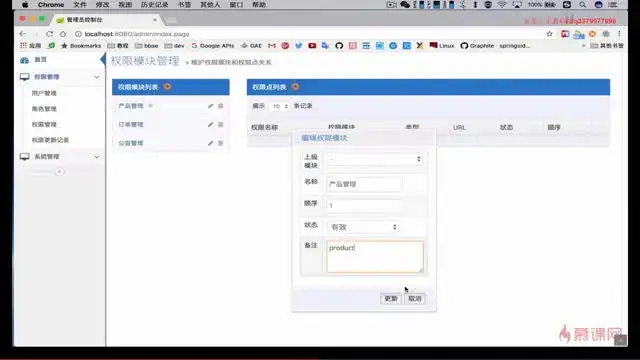Open the Gmail bookmark icon
The width and height of the screenshot is (640, 360).
pyautogui.click(x=272, y=46)
